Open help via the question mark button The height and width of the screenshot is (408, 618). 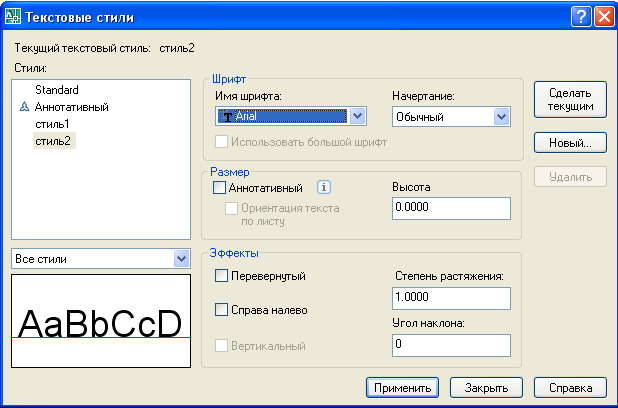(x=581, y=17)
